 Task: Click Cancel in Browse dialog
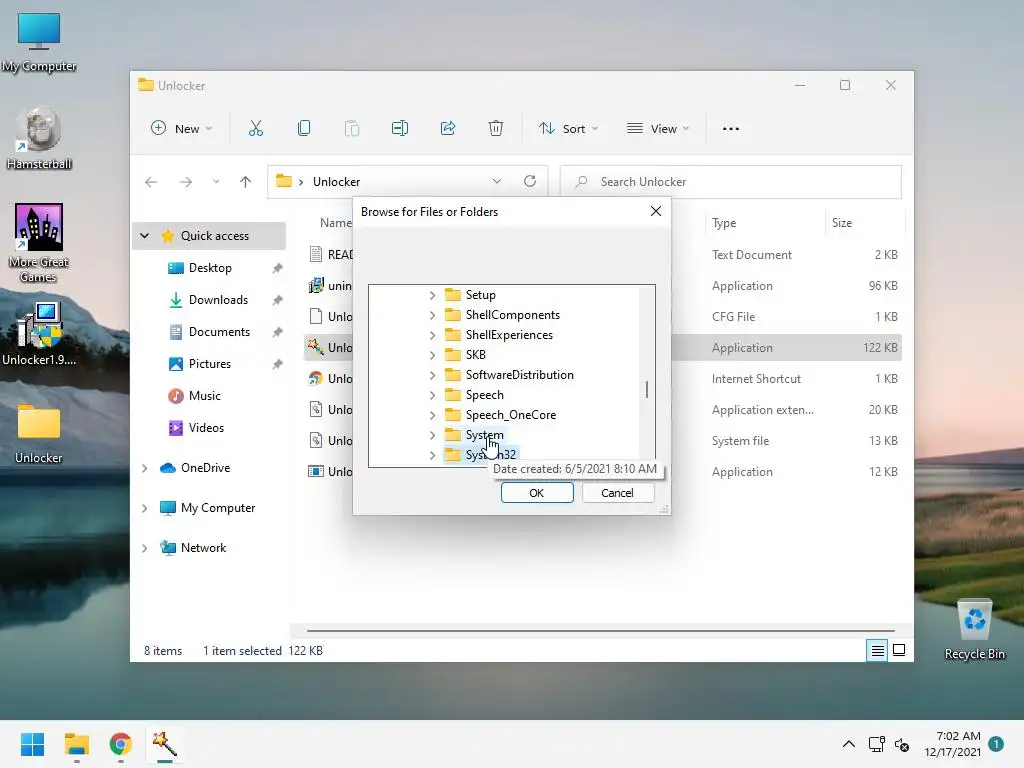click(617, 492)
